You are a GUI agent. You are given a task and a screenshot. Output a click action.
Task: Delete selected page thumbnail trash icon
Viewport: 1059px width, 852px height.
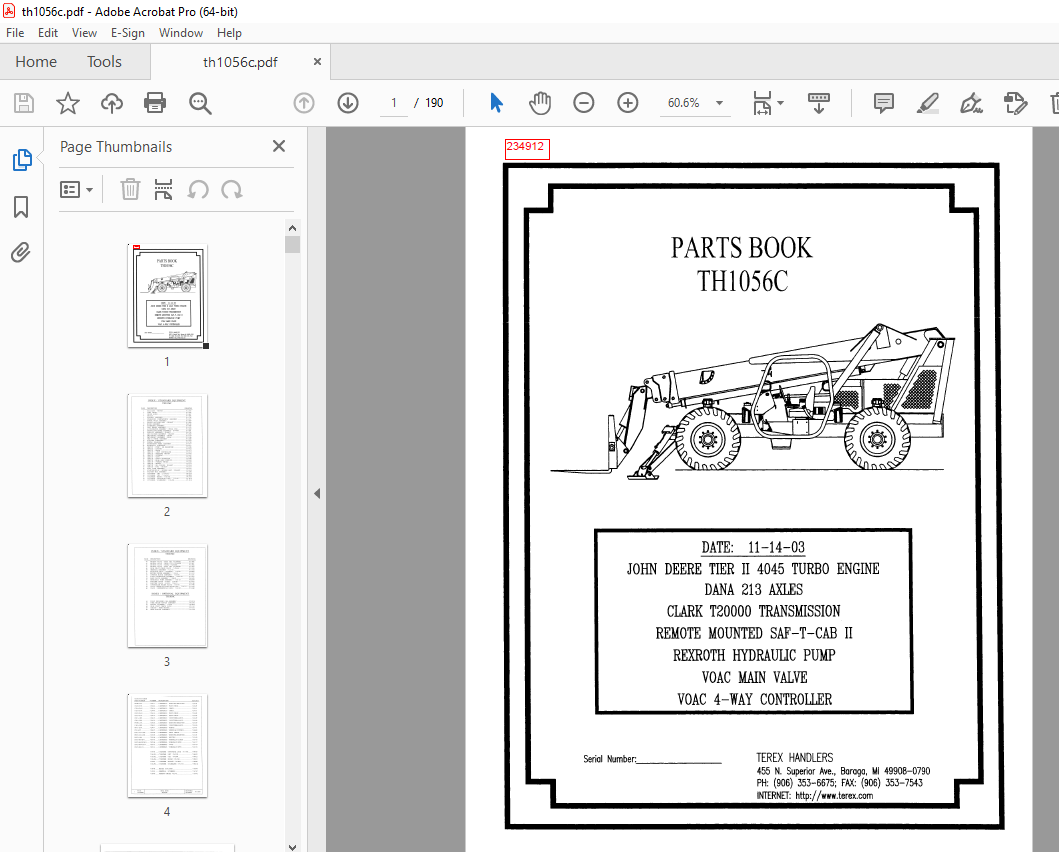(130, 190)
